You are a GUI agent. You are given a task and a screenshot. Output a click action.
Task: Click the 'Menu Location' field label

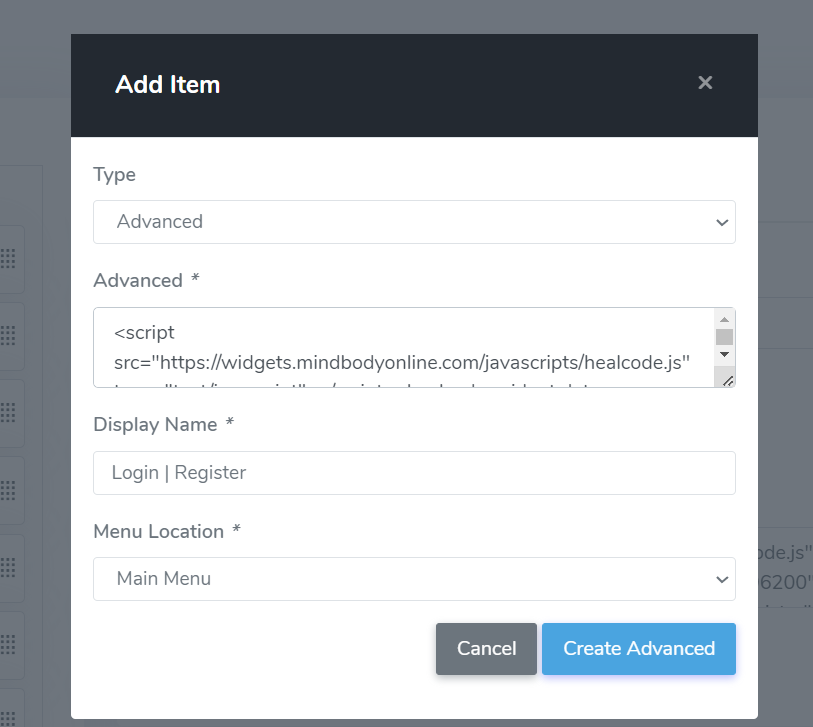click(x=159, y=532)
